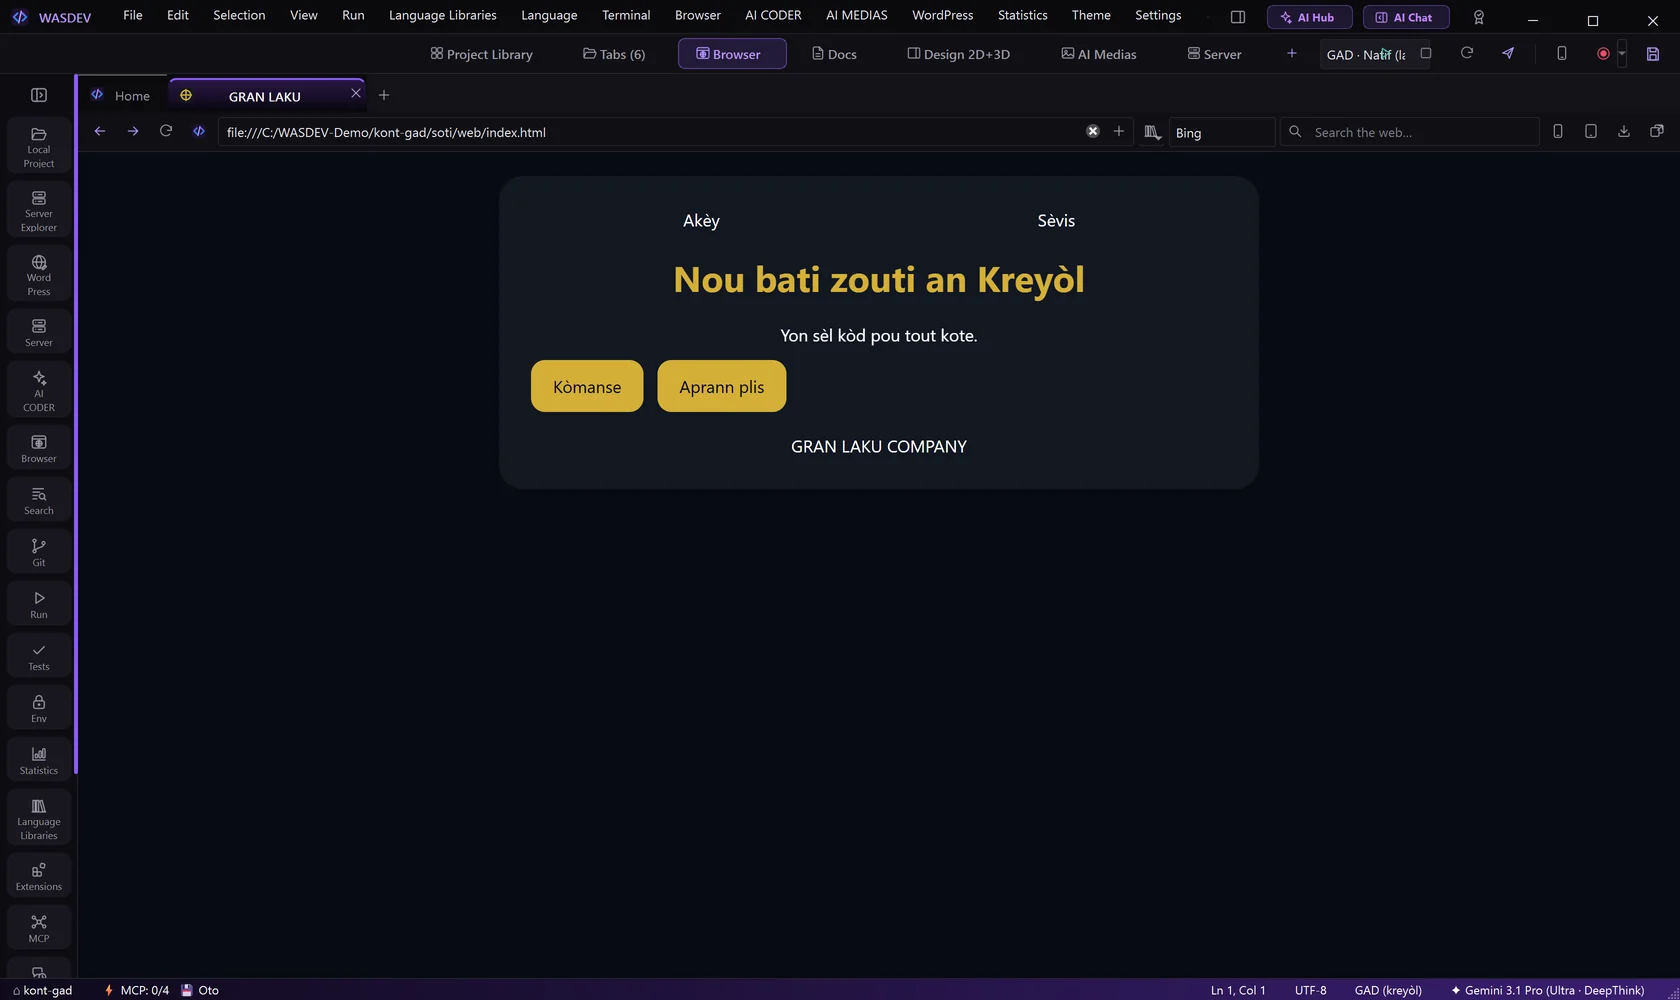Toggle the left sidebar panel icon
The height and width of the screenshot is (1000, 1680).
coord(39,95)
